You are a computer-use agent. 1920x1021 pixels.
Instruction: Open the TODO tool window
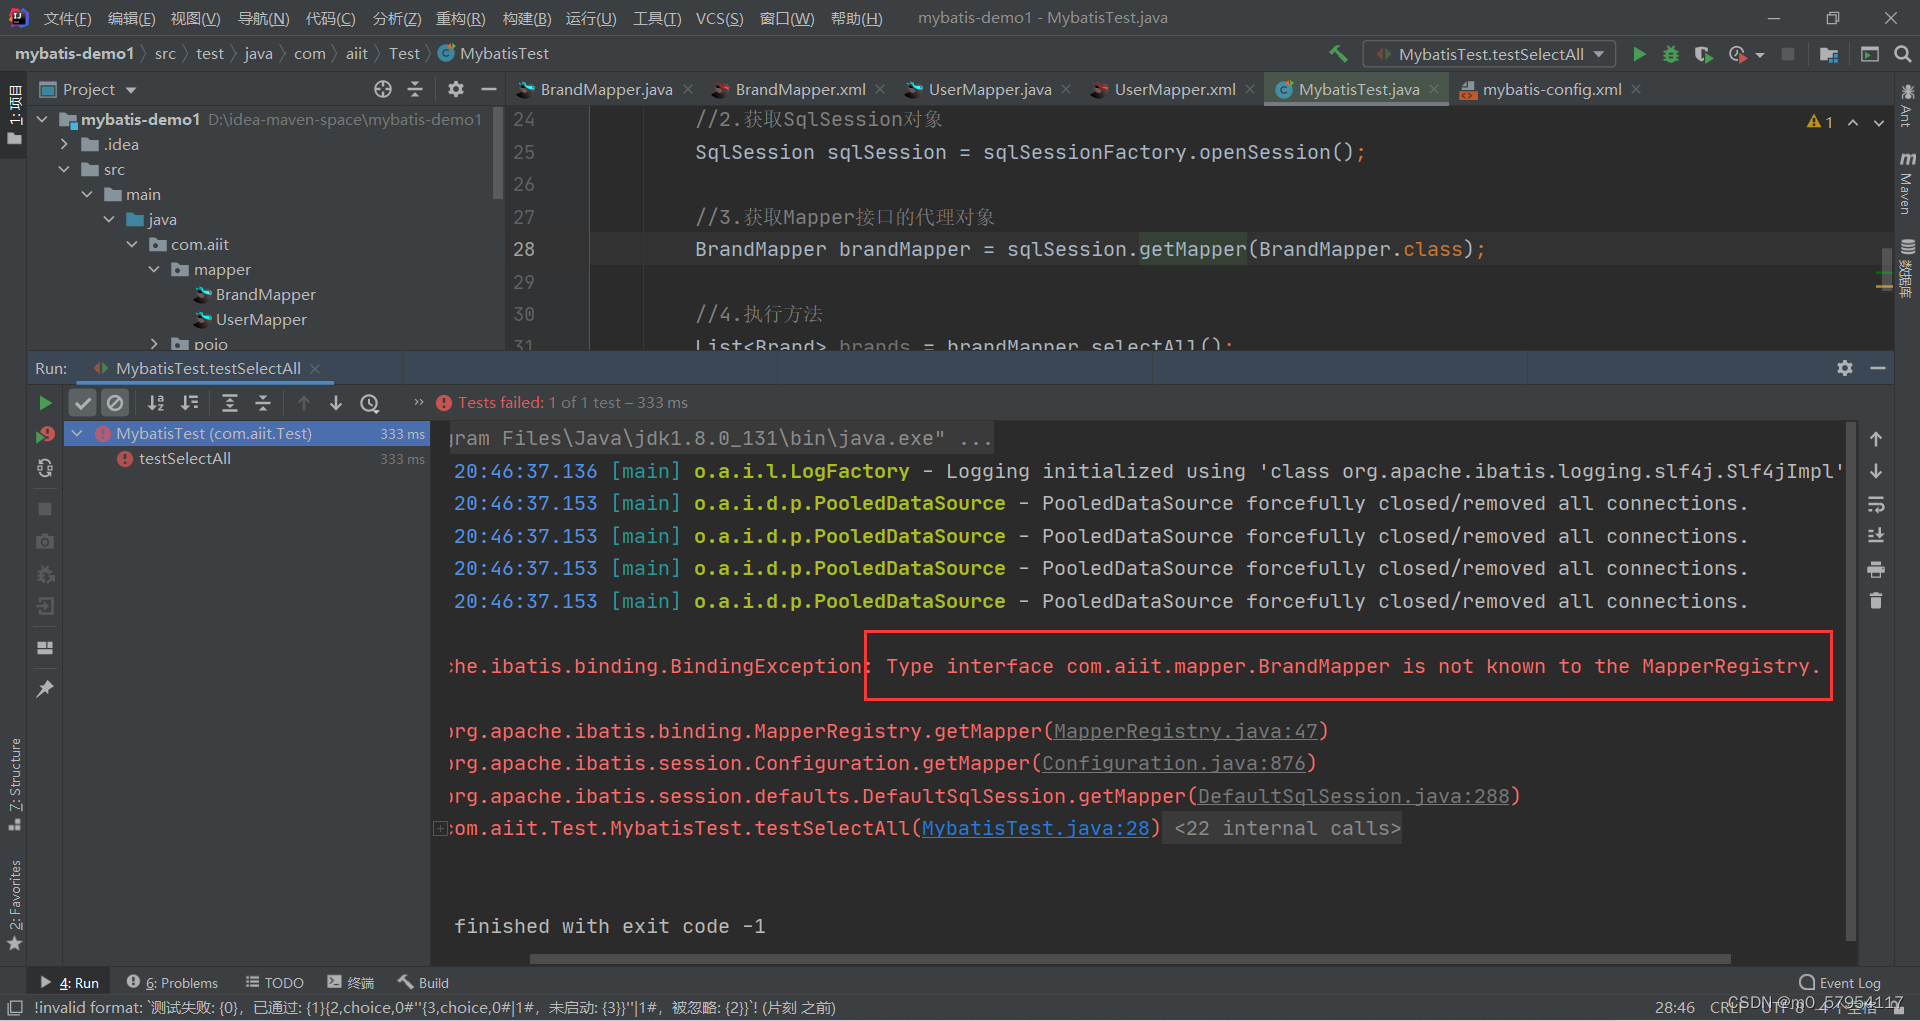point(275,983)
